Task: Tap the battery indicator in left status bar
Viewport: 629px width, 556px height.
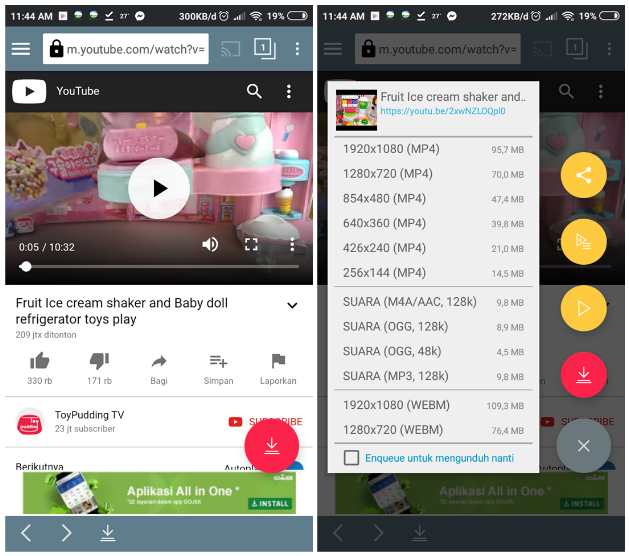Action: [x=297, y=16]
